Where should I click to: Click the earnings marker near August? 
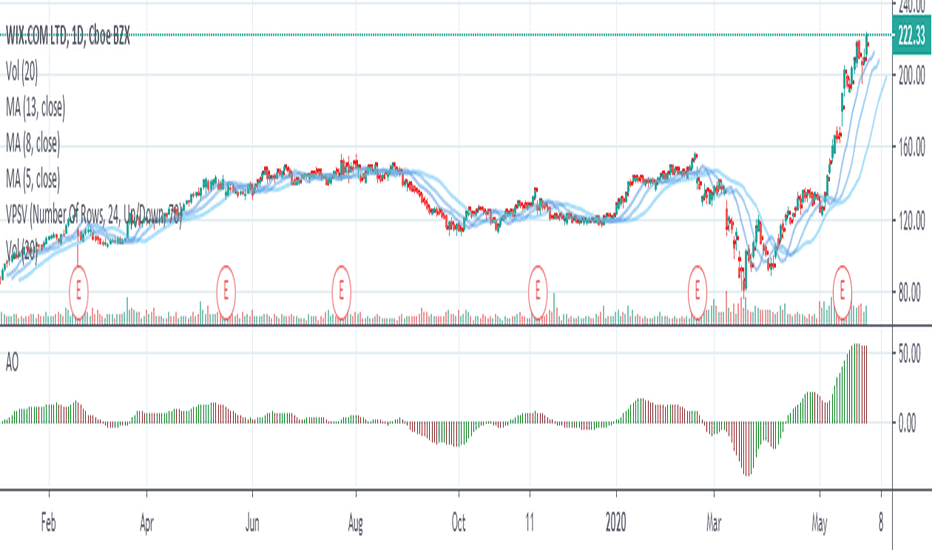click(341, 292)
